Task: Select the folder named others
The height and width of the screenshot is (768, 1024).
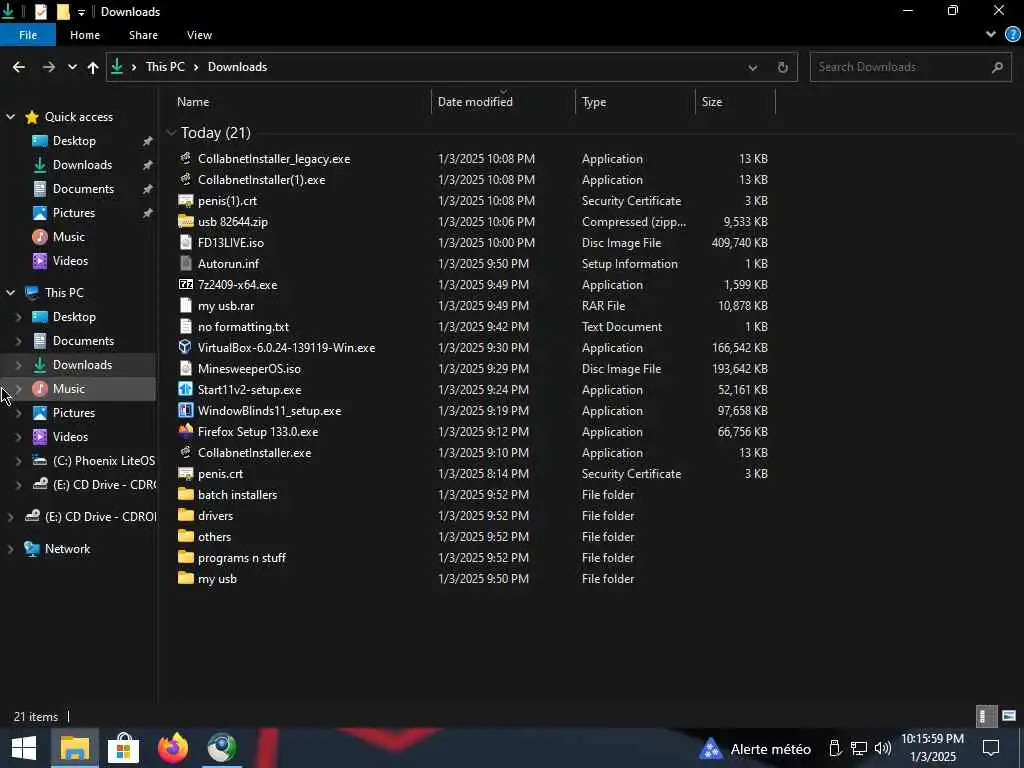Action: pyautogui.click(x=214, y=537)
